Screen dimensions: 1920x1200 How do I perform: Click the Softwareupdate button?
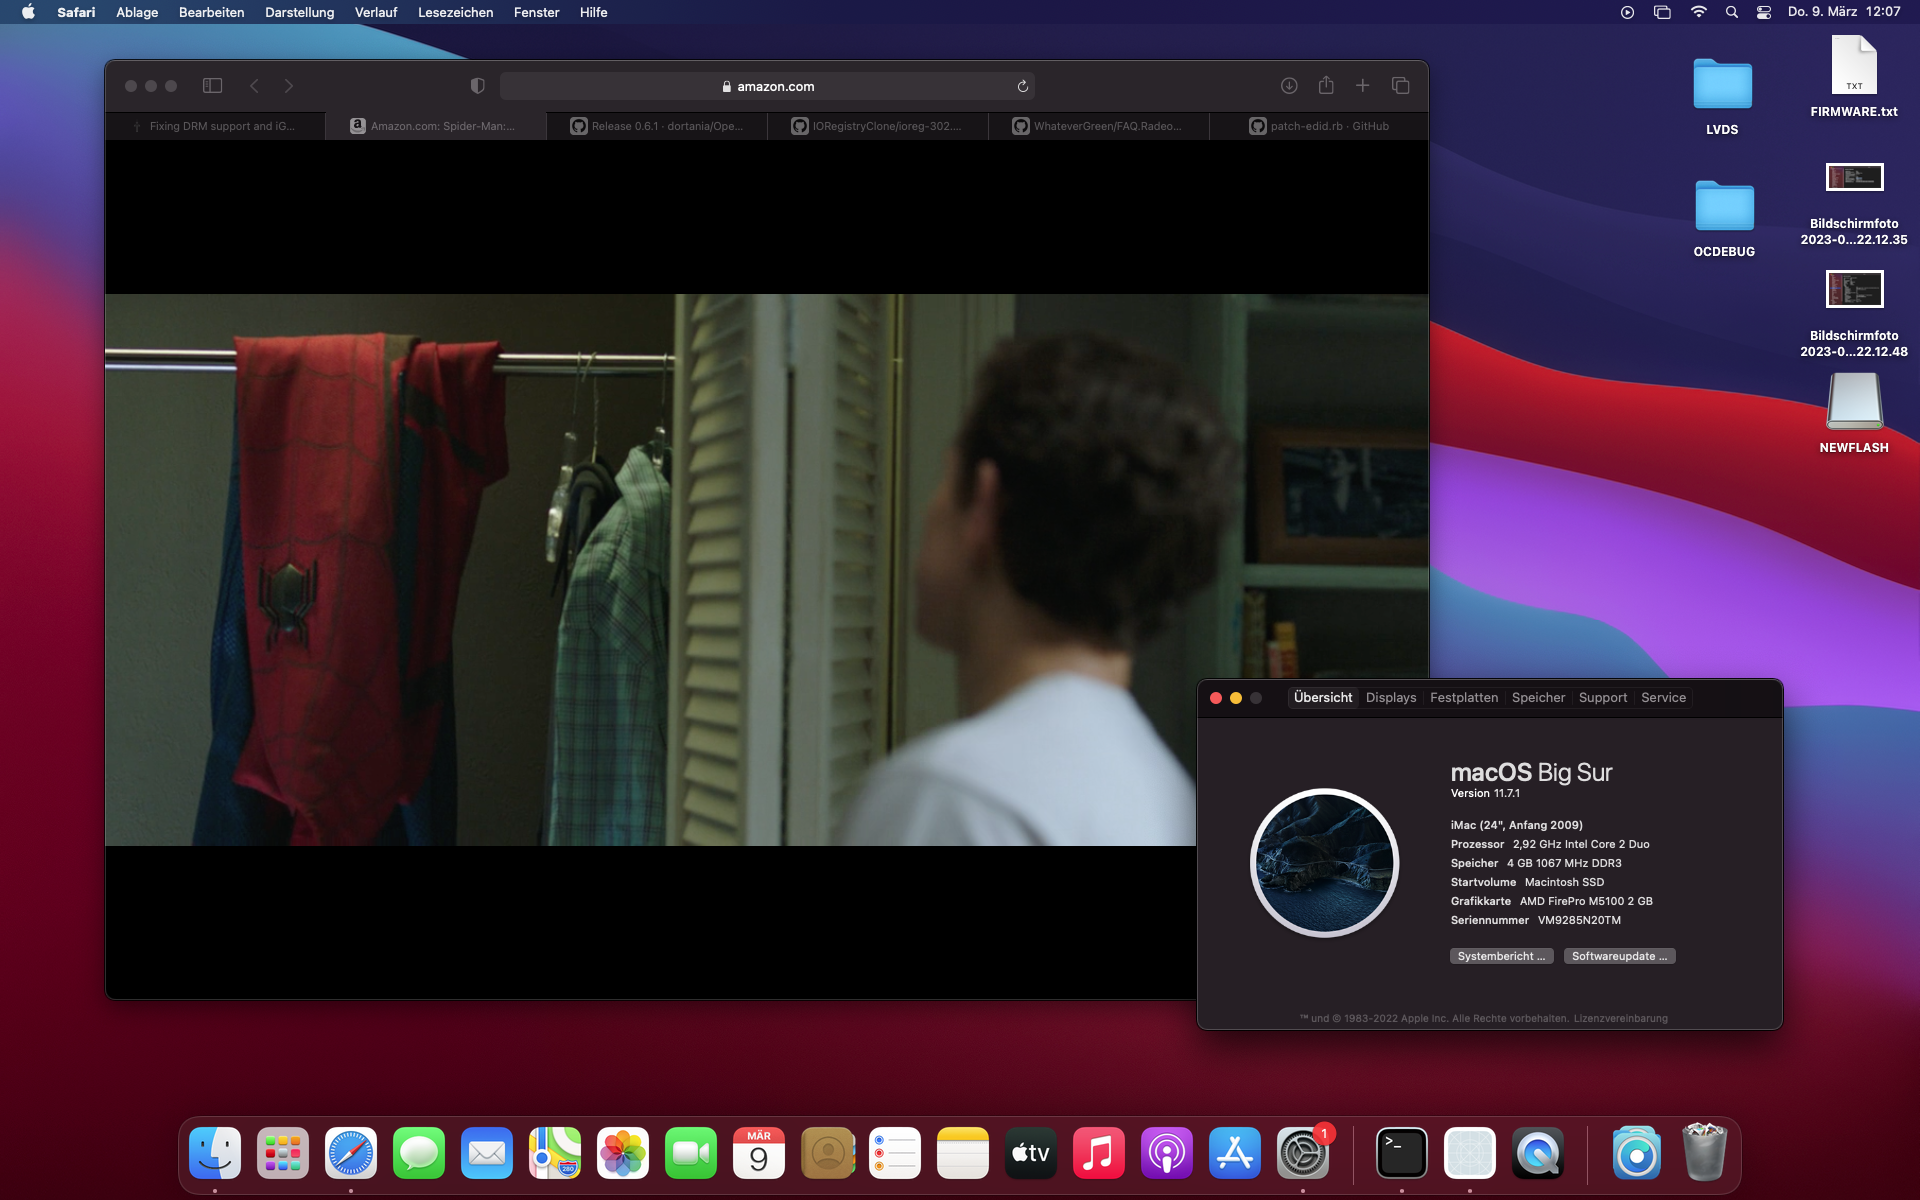tap(1619, 956)
